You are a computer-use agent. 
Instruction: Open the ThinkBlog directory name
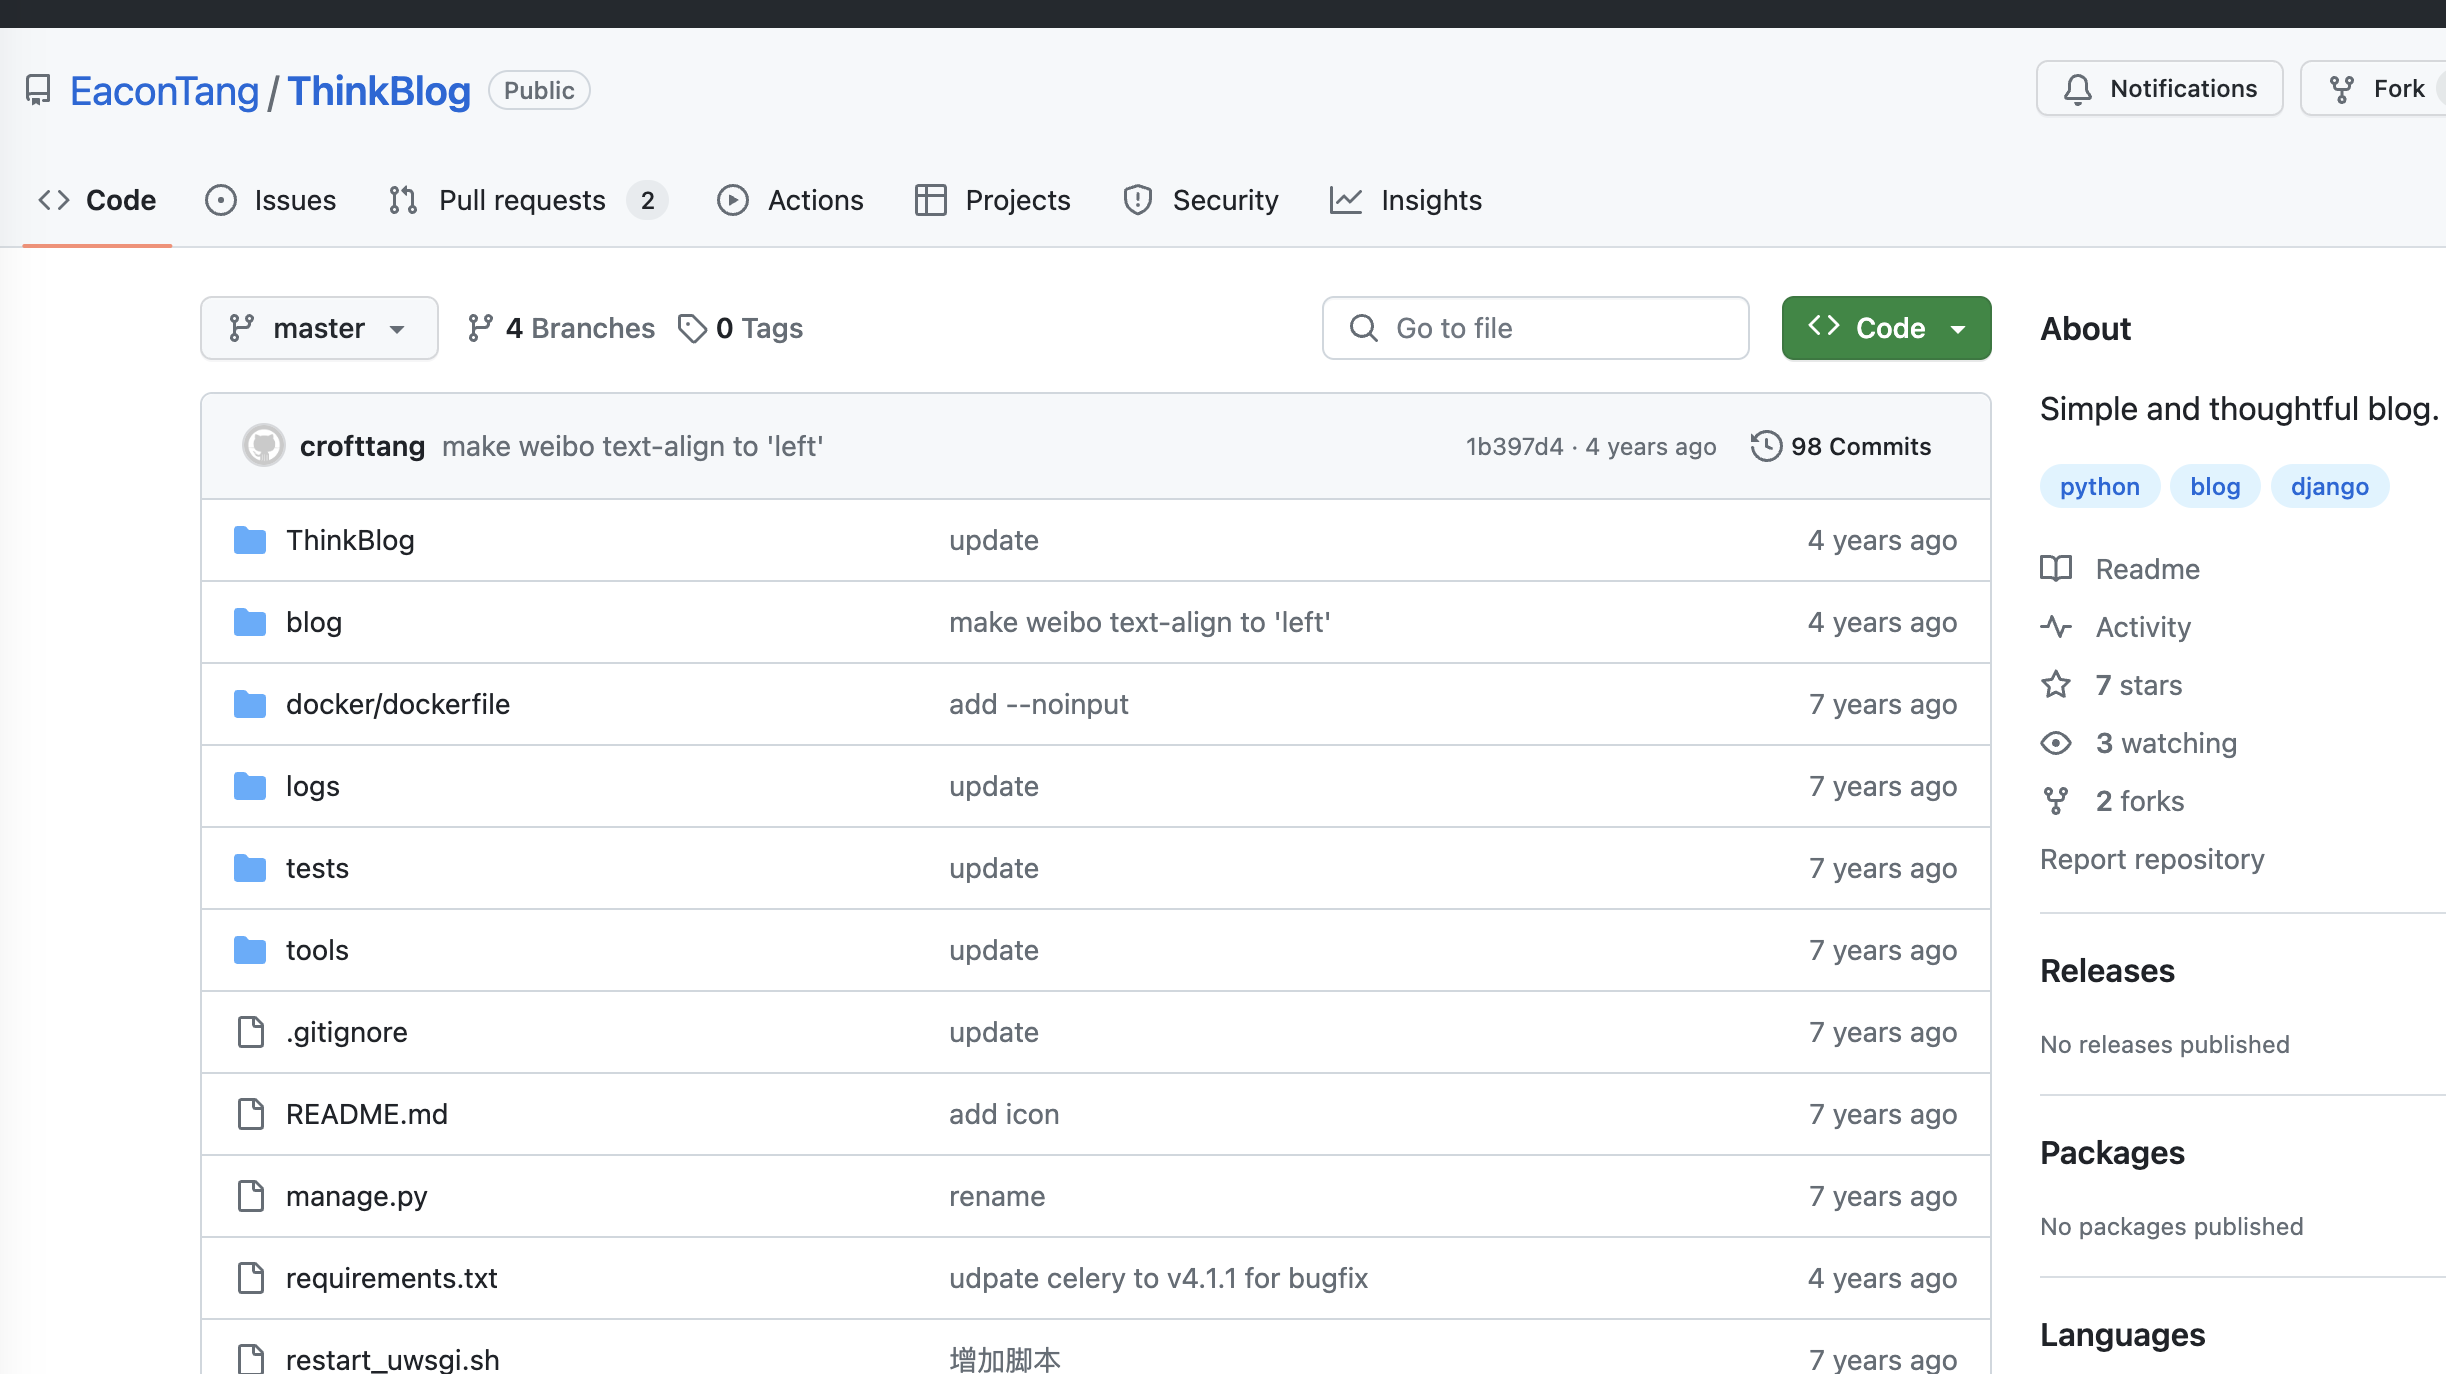350,540
